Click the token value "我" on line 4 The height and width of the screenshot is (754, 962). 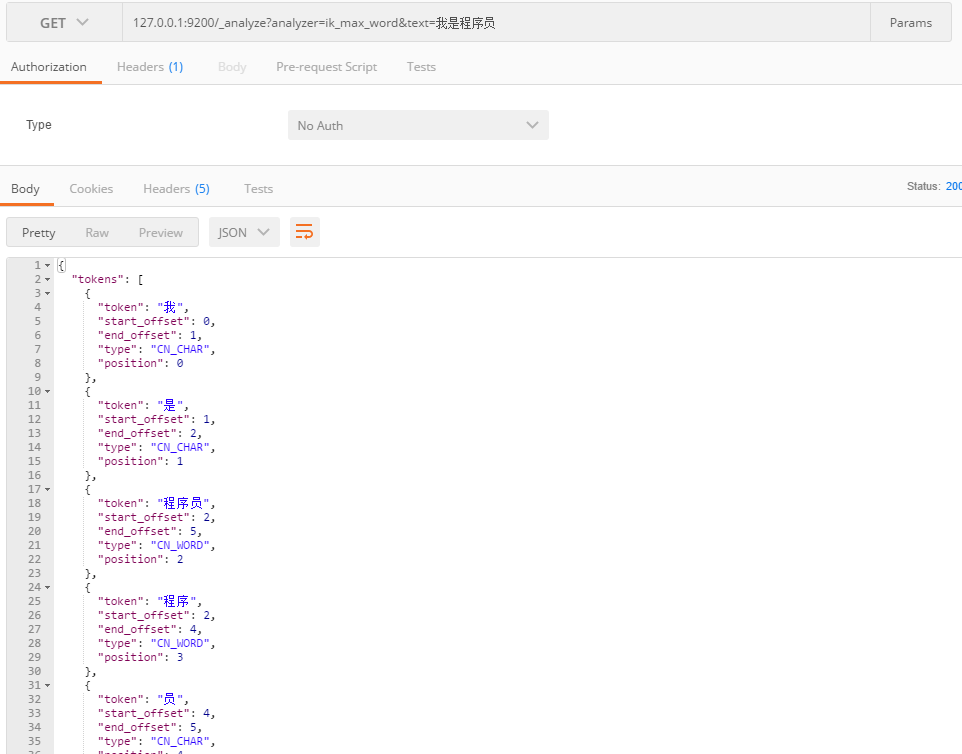point(170,307)
